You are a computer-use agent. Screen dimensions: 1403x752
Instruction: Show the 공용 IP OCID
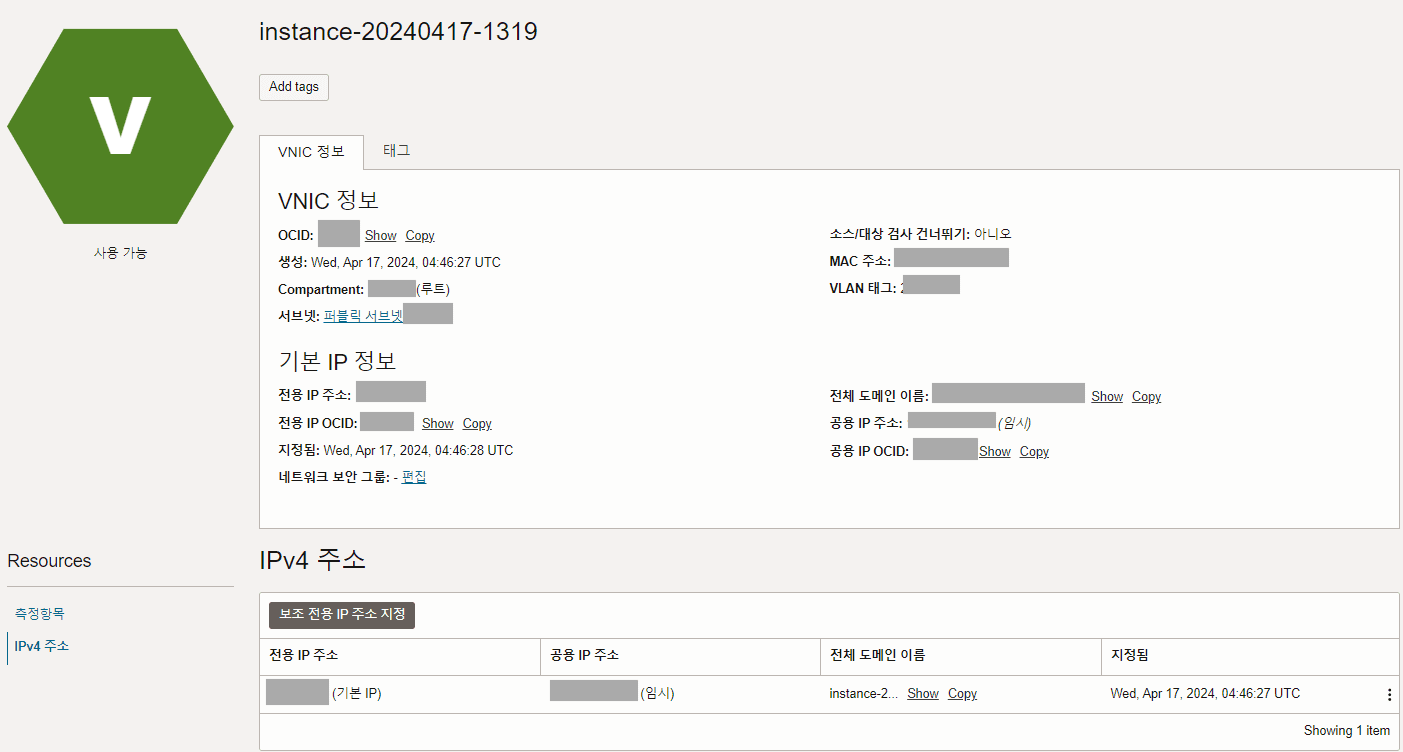995,452
